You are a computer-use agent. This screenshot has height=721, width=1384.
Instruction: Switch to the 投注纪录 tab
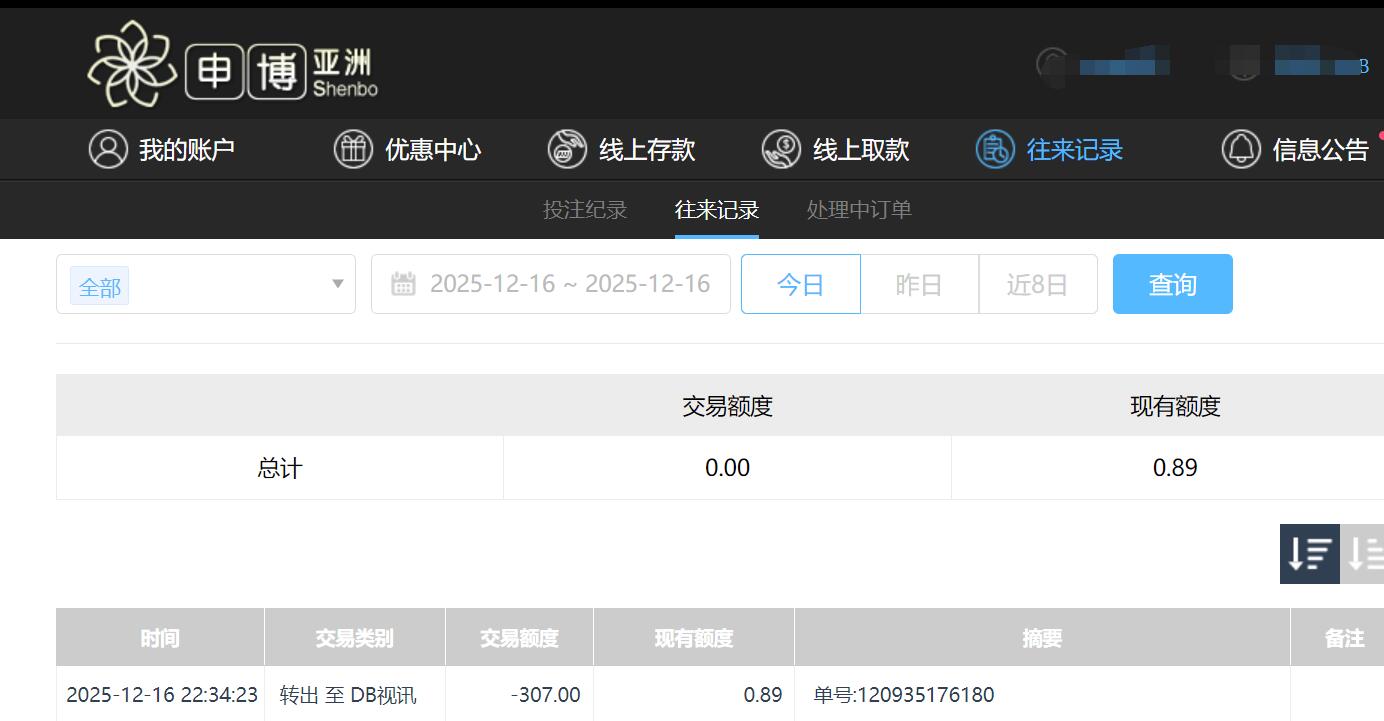[585, 210]
